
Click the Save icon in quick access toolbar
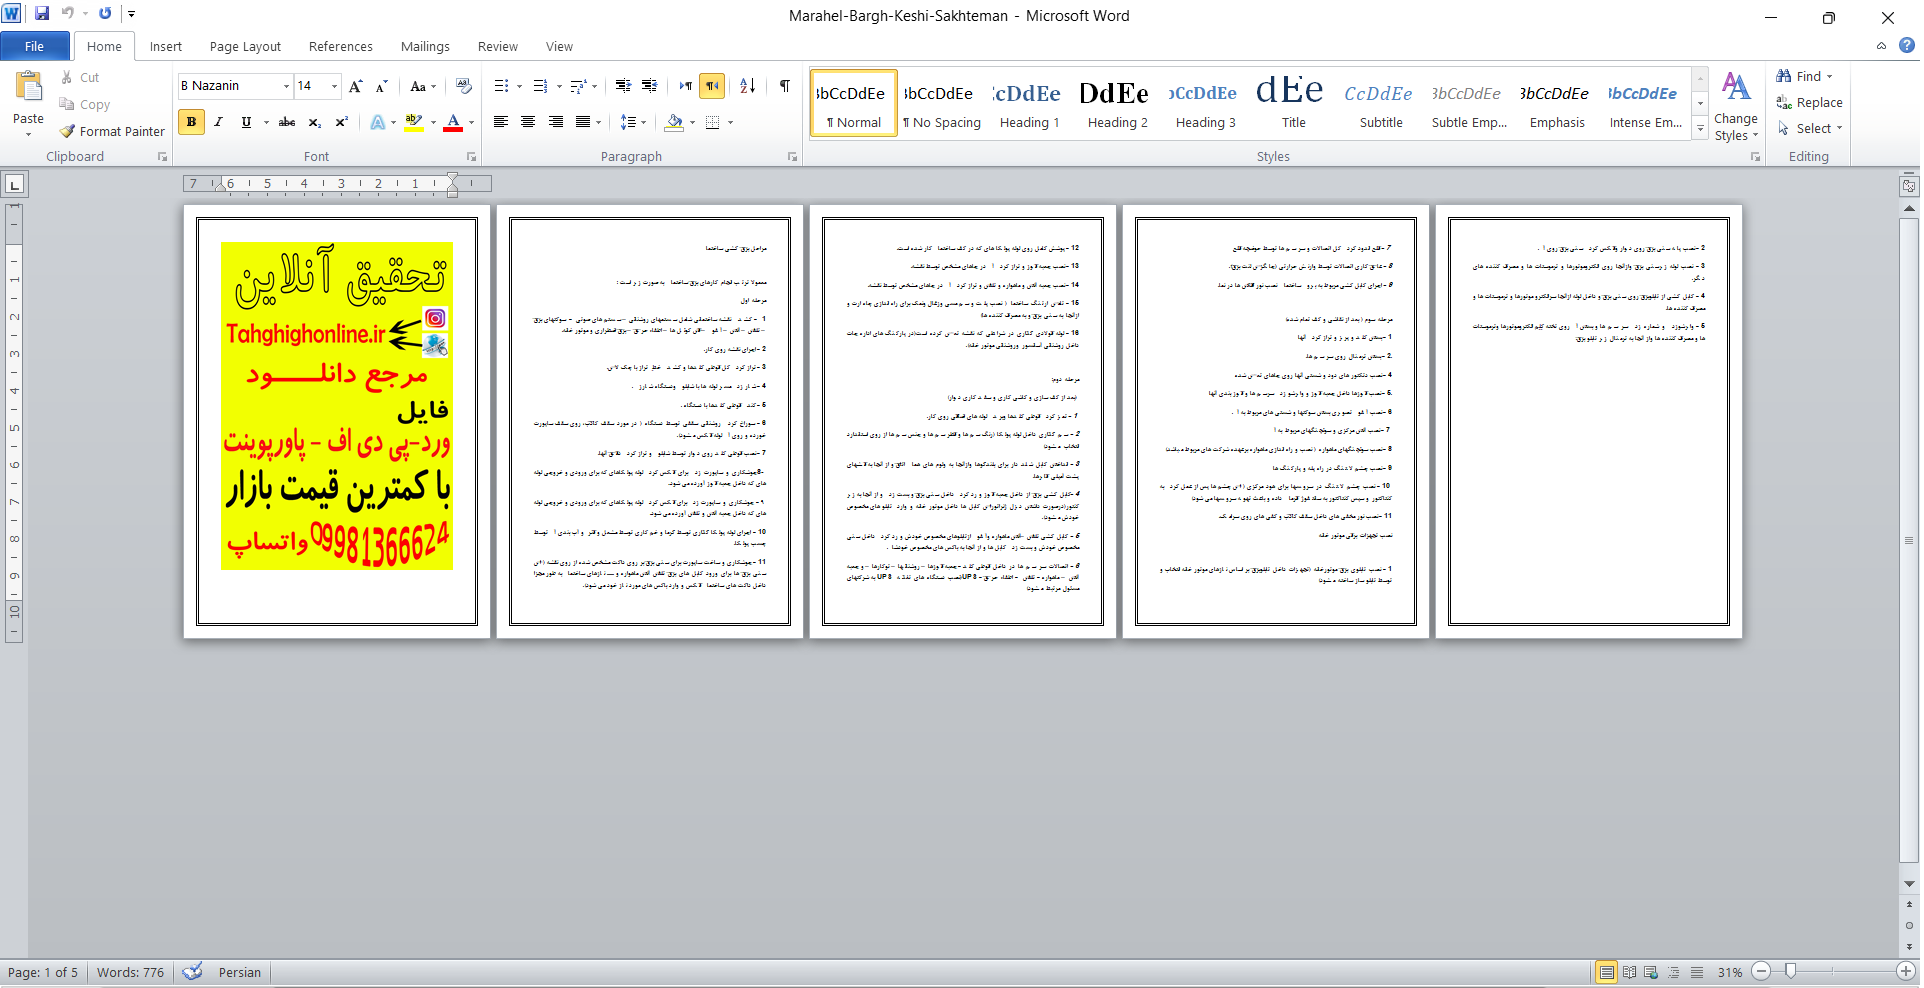[x=42, y=14]
